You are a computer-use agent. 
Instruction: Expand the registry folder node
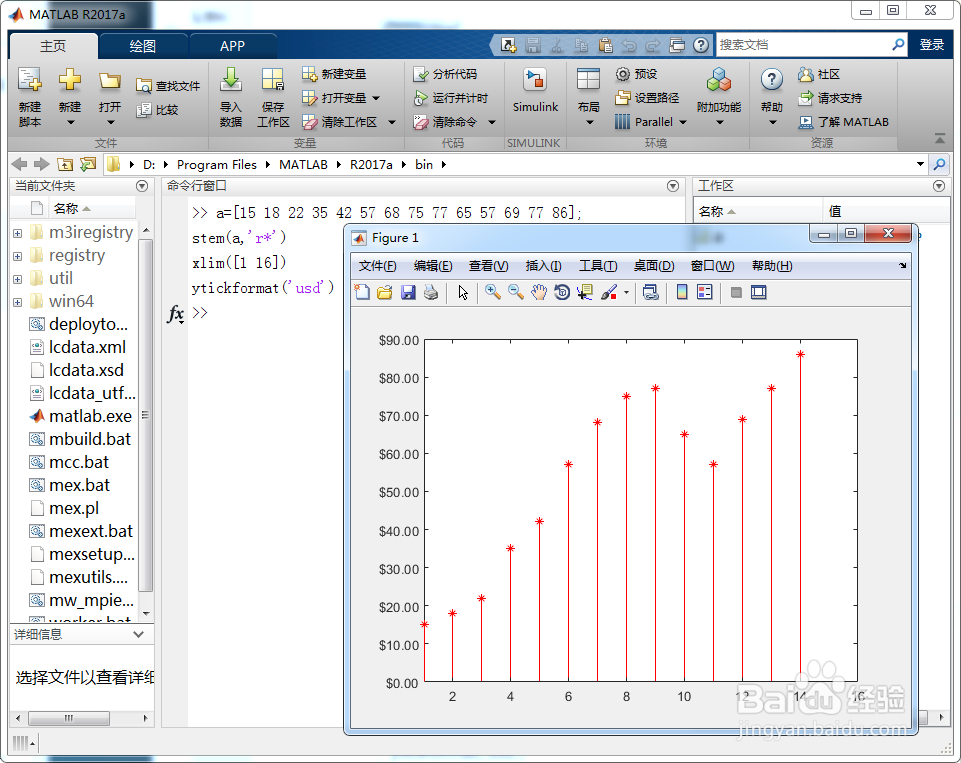click(x=17, y=256)
